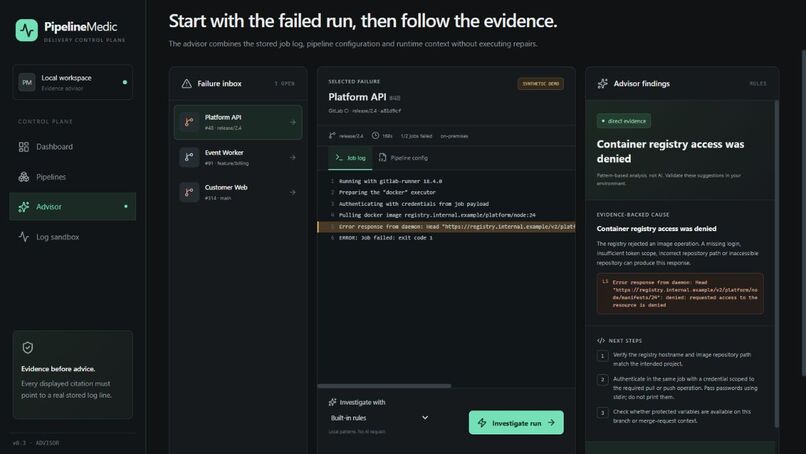Click the cited error snippet in Advisor findings
This screenshot has width=806, height=454.
click(680, 294)
